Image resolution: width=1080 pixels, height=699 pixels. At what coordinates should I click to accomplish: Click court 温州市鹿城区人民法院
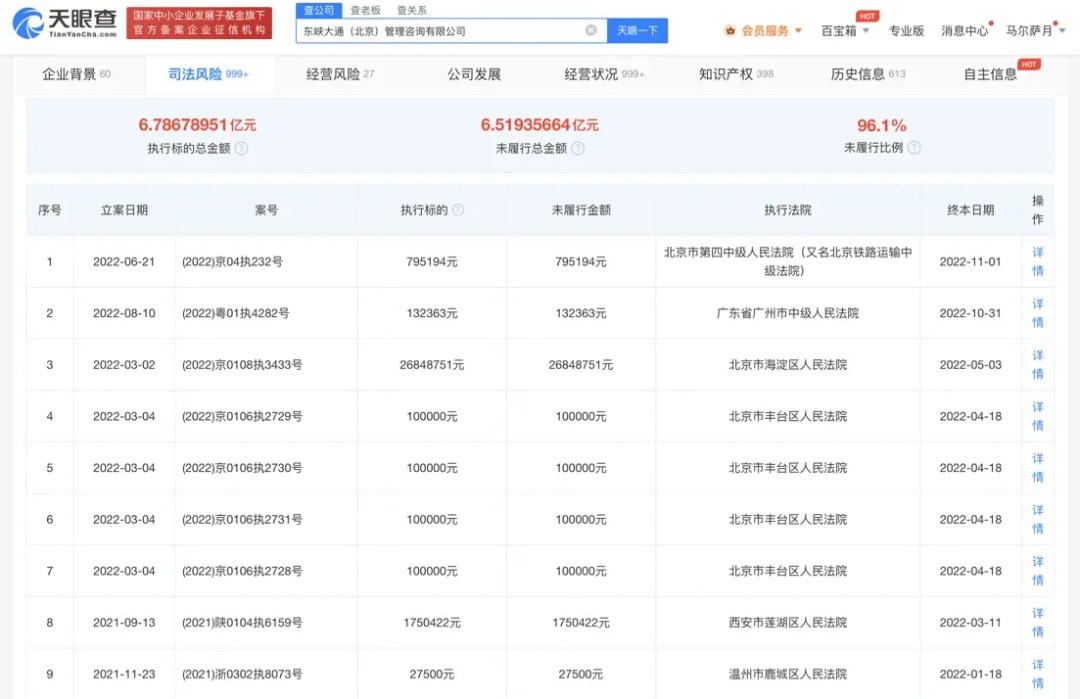click(x=788, y=674)
